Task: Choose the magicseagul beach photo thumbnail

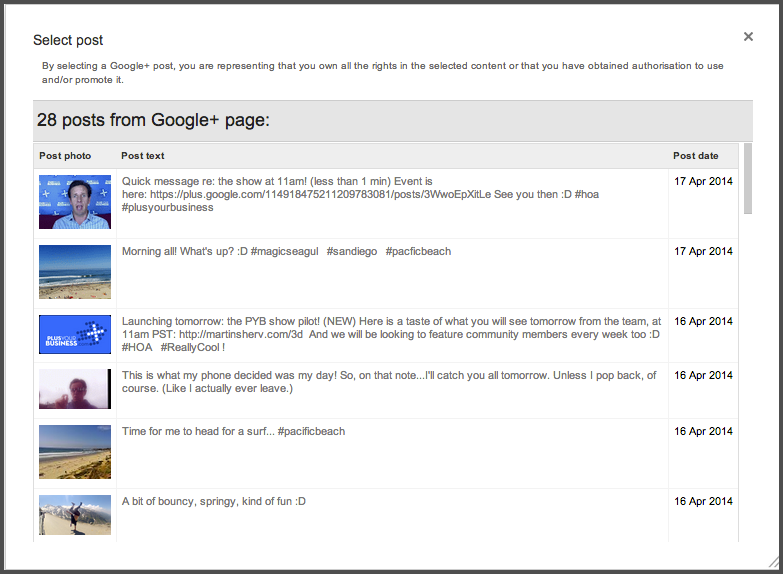Action: [75, 272]
